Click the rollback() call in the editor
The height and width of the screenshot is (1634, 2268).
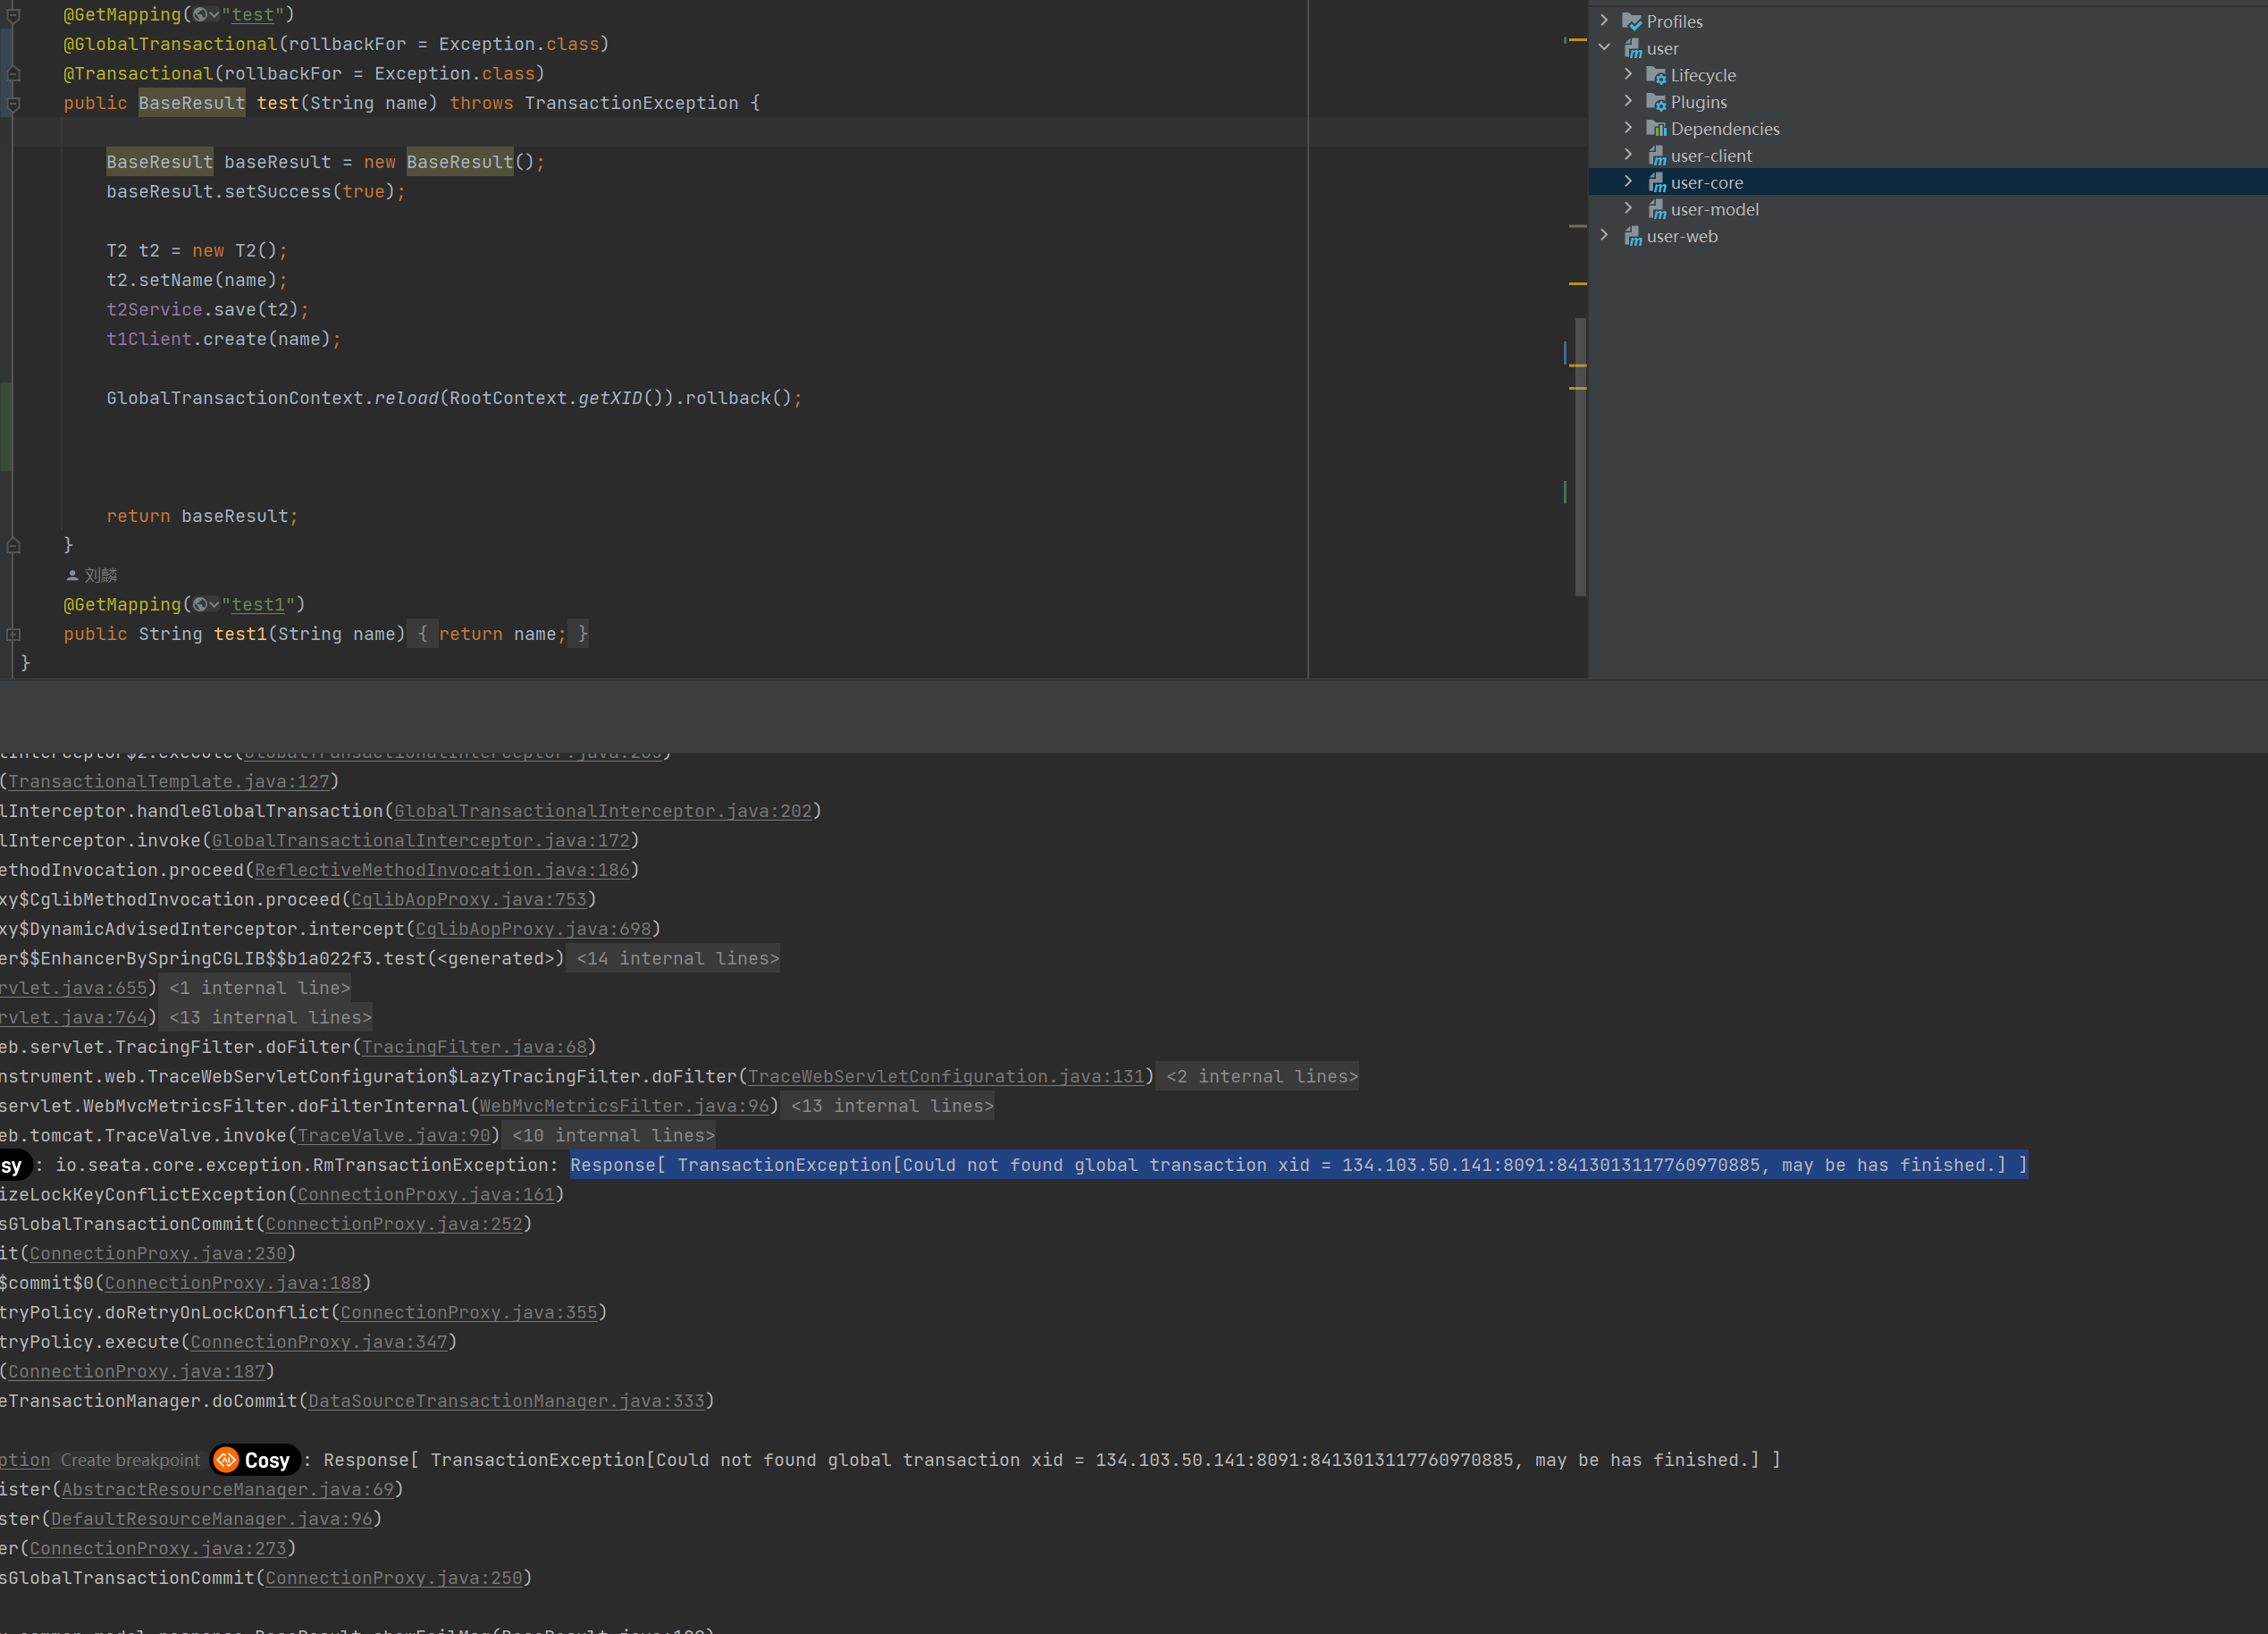[x=738, y=398]
